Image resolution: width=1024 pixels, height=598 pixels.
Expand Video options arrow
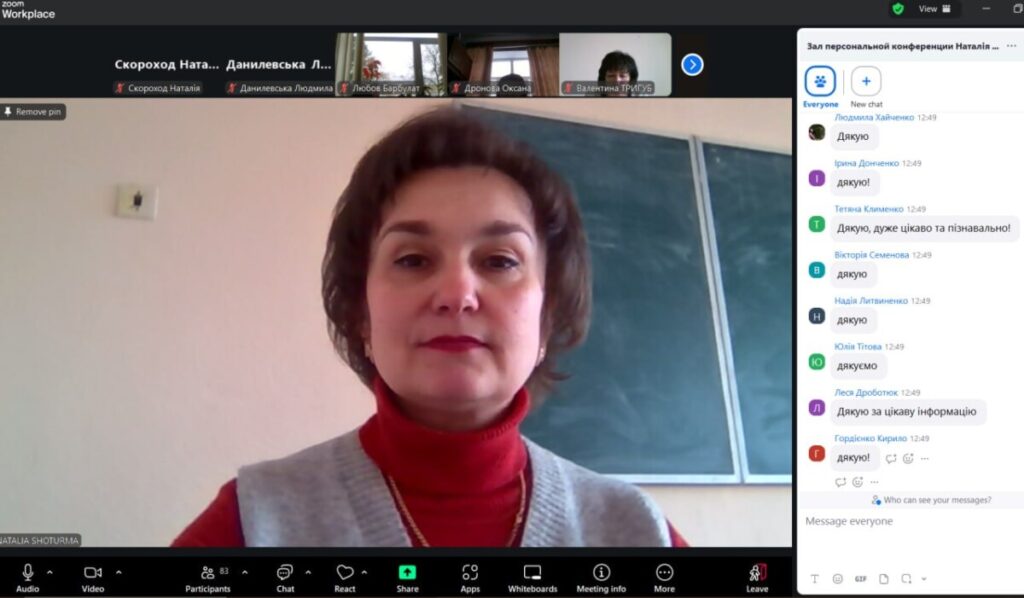pos(119,572)
